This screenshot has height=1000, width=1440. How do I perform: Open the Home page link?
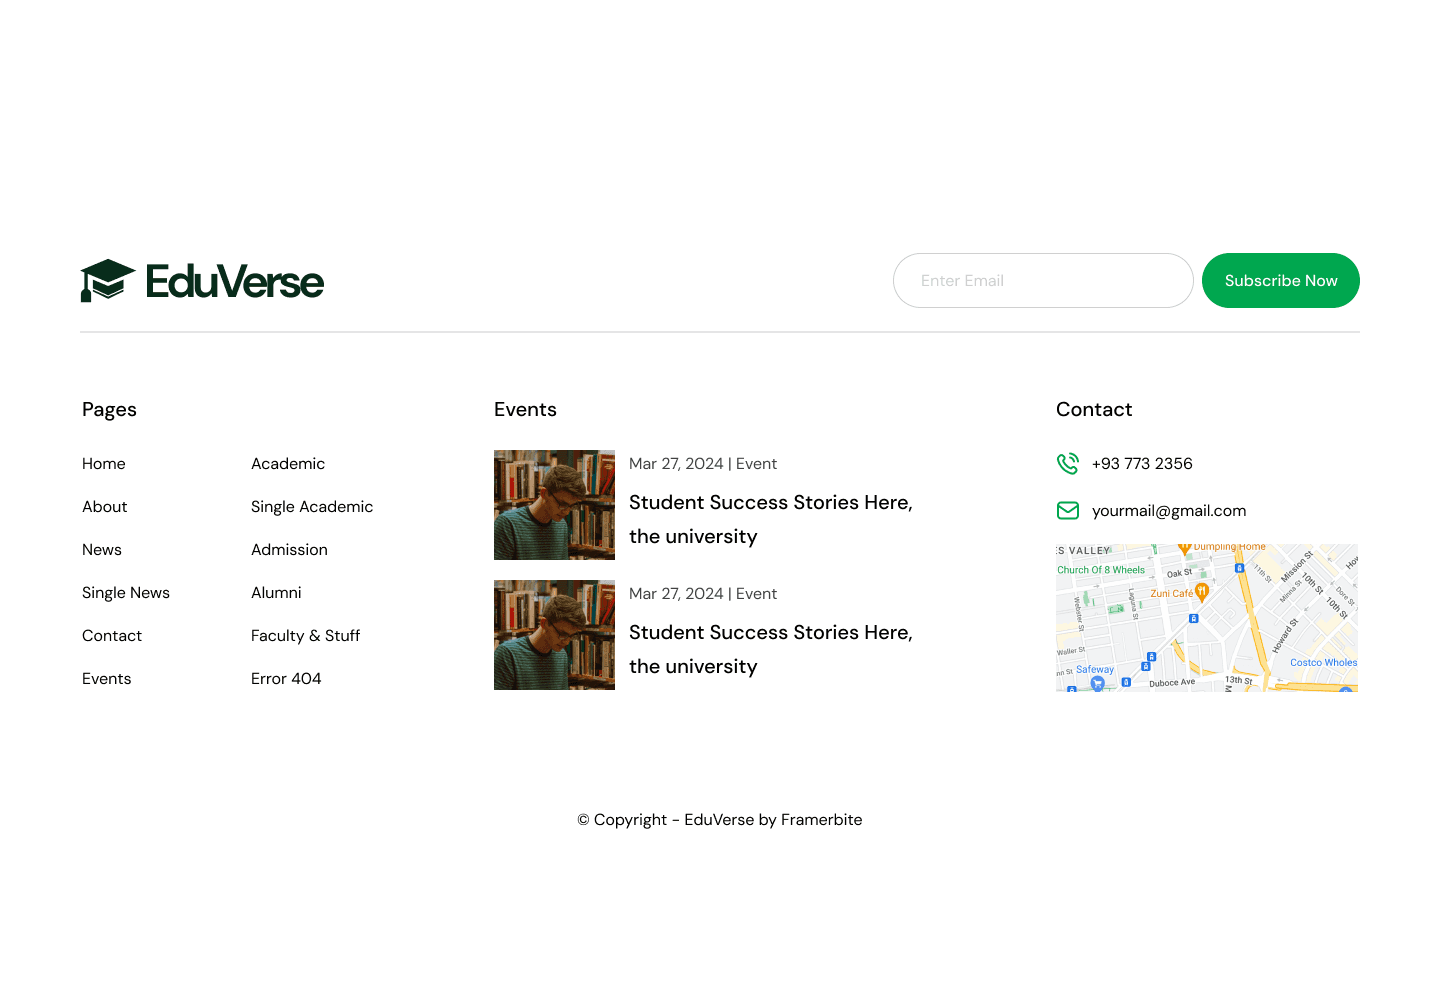(x=104, y=464)
